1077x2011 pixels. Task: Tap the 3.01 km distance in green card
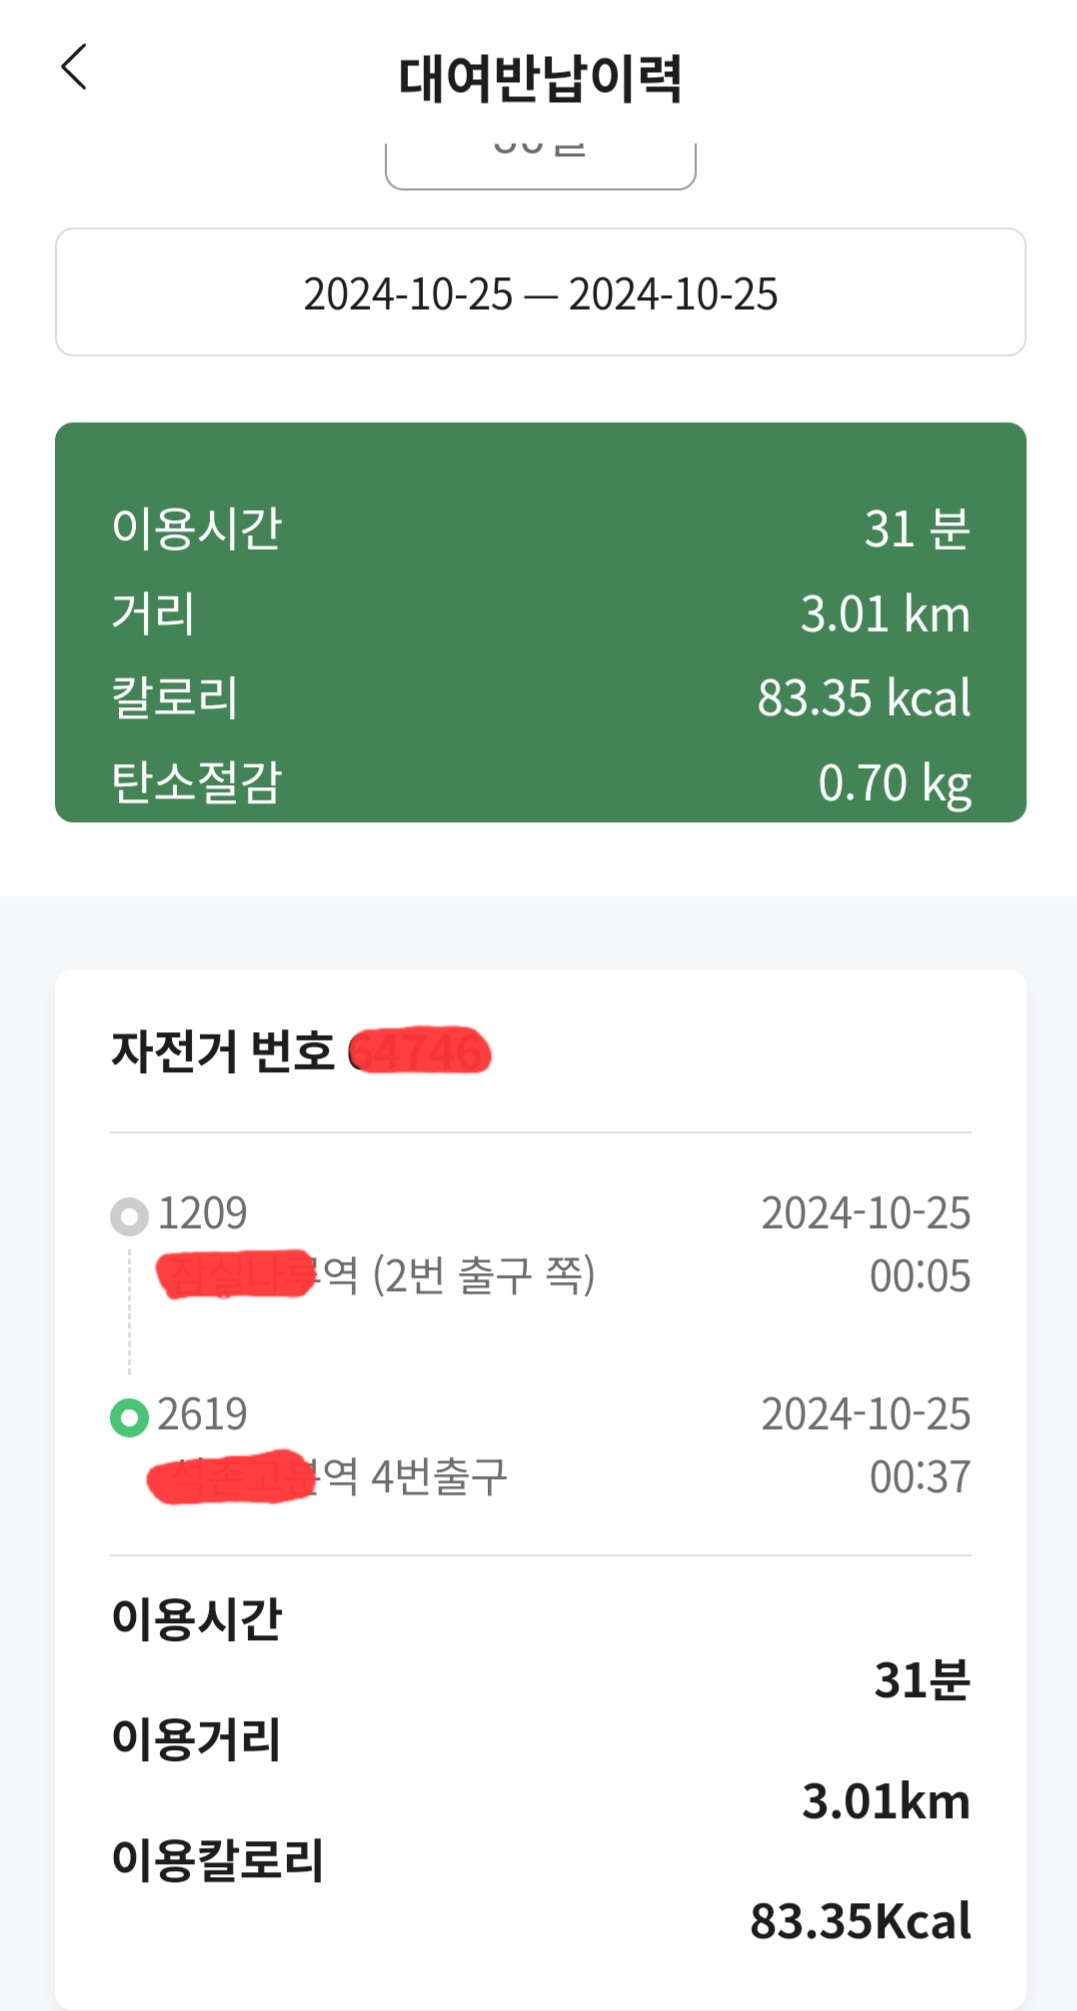click(884, 614)
